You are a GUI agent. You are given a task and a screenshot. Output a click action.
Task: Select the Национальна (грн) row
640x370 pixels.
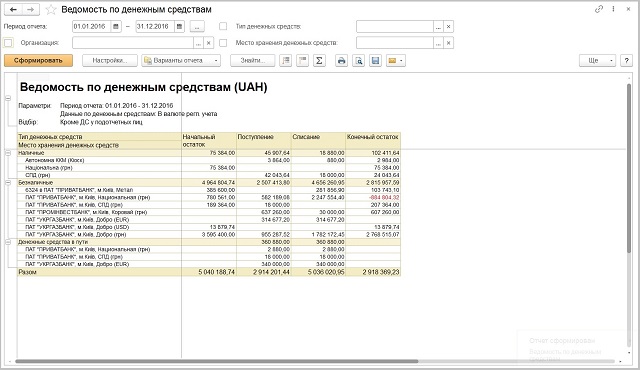tap(209, 168)
